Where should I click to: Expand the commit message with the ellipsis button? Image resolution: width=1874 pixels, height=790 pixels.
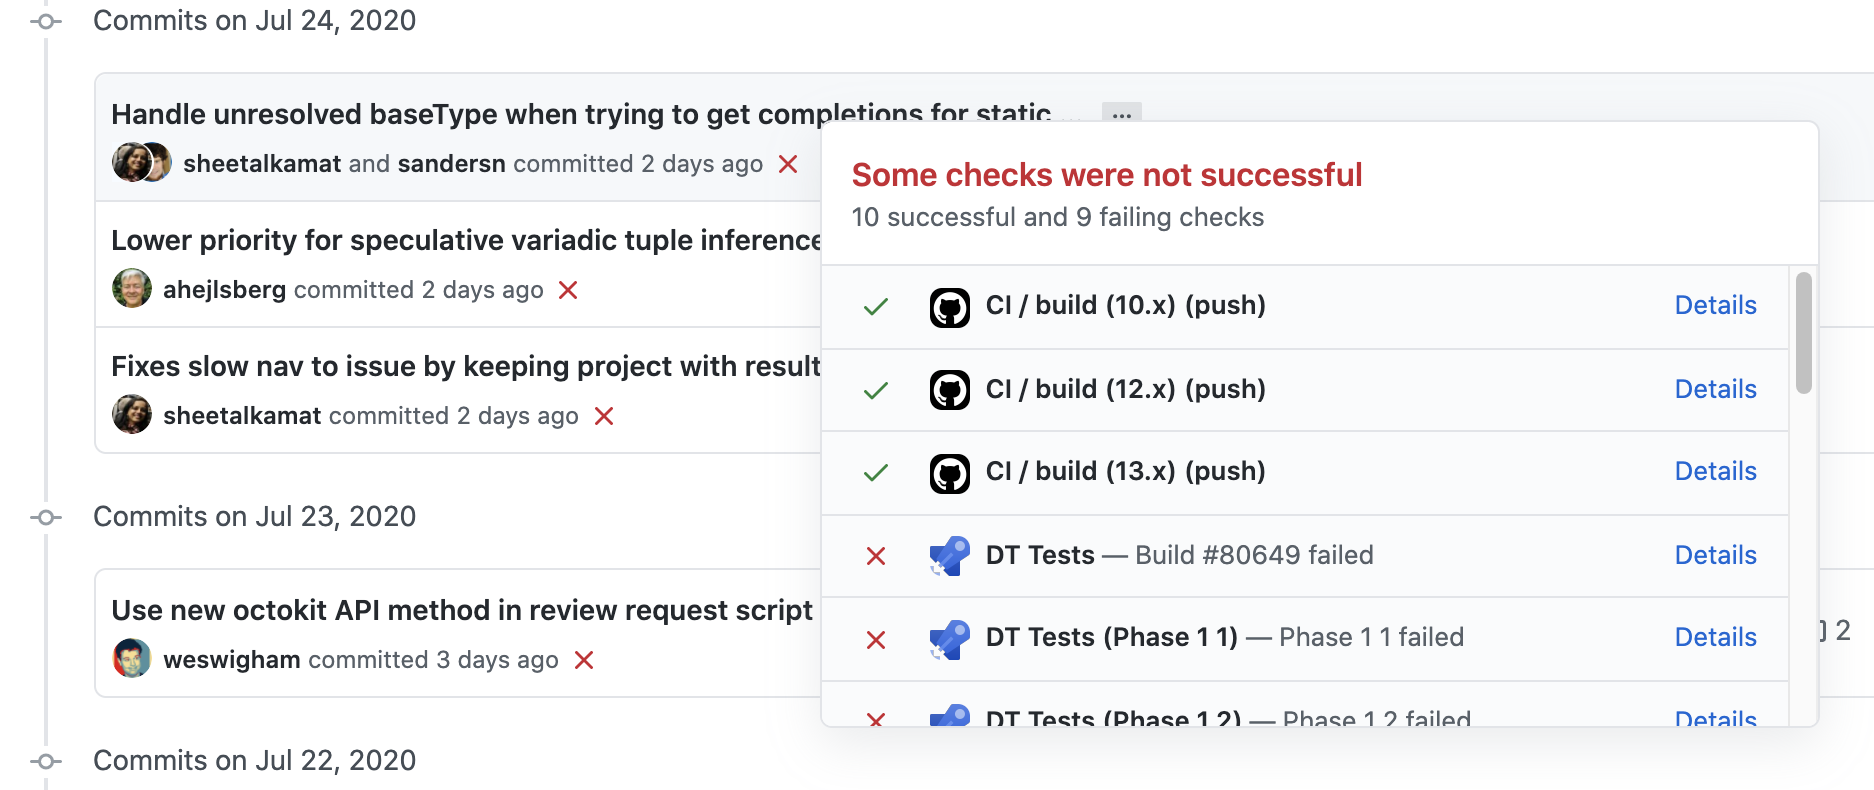(x=1121, y=114)
